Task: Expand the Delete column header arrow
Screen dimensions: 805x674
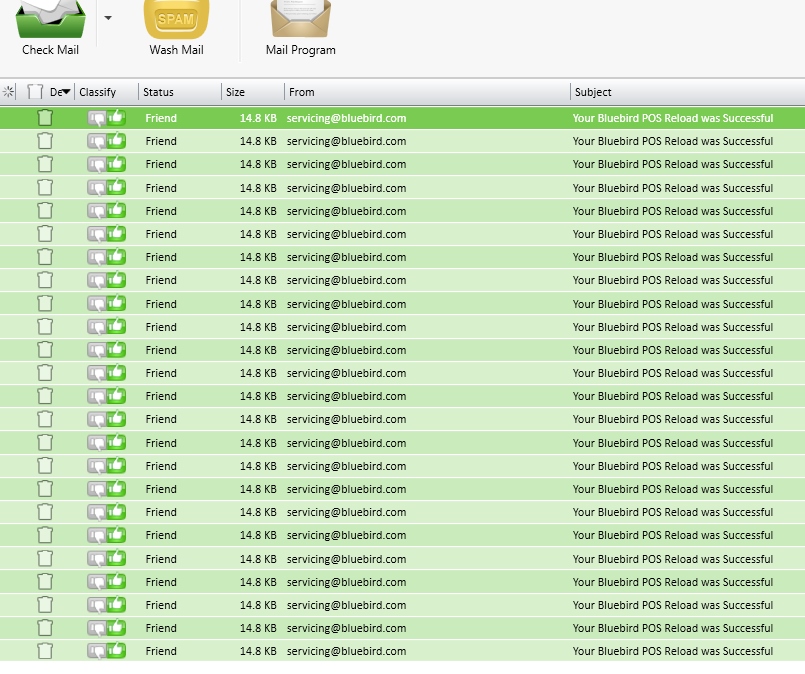Action: tap(66, 92)
